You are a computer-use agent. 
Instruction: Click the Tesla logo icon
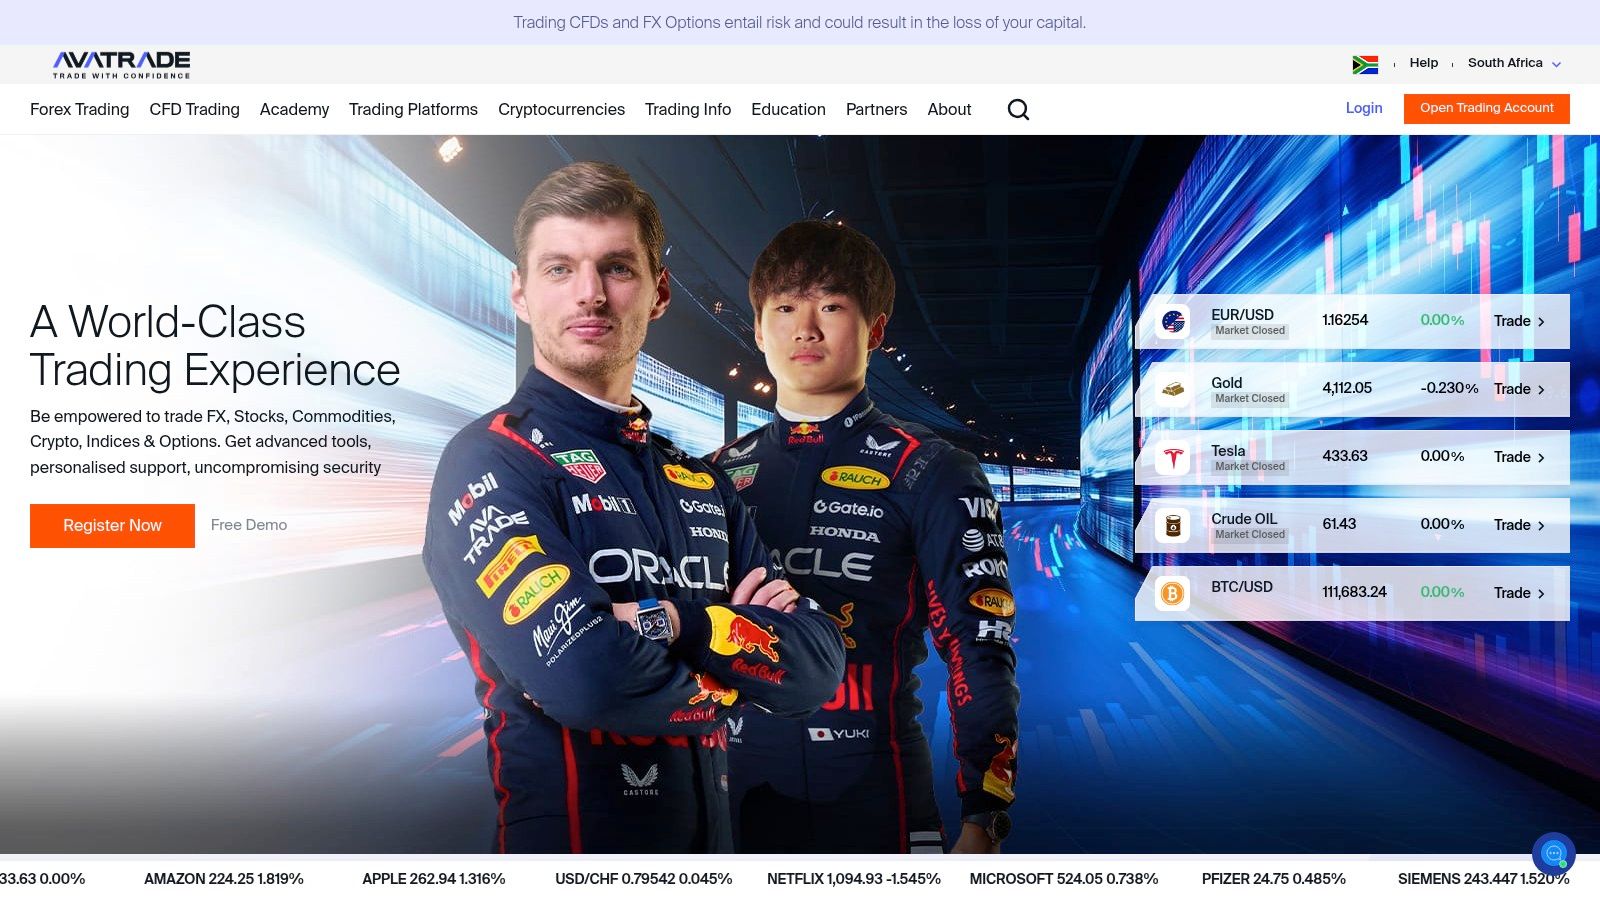(x=1173, y=457)
